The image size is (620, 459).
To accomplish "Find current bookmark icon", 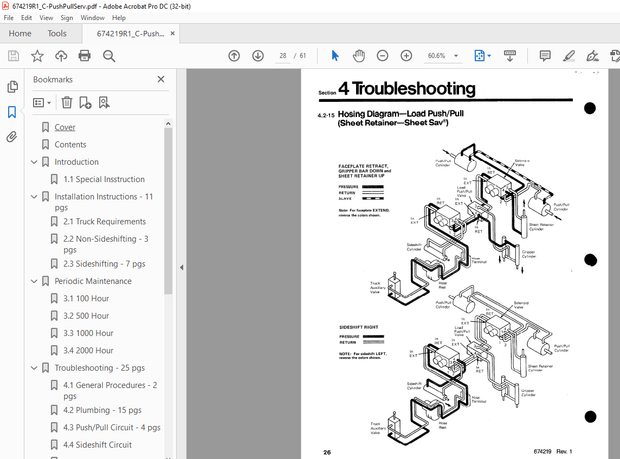I will click(104, 103).
